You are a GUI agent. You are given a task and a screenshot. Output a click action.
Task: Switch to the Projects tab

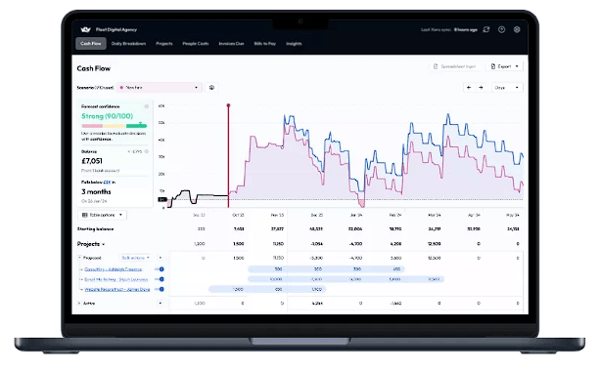click(x=164, y=44)
